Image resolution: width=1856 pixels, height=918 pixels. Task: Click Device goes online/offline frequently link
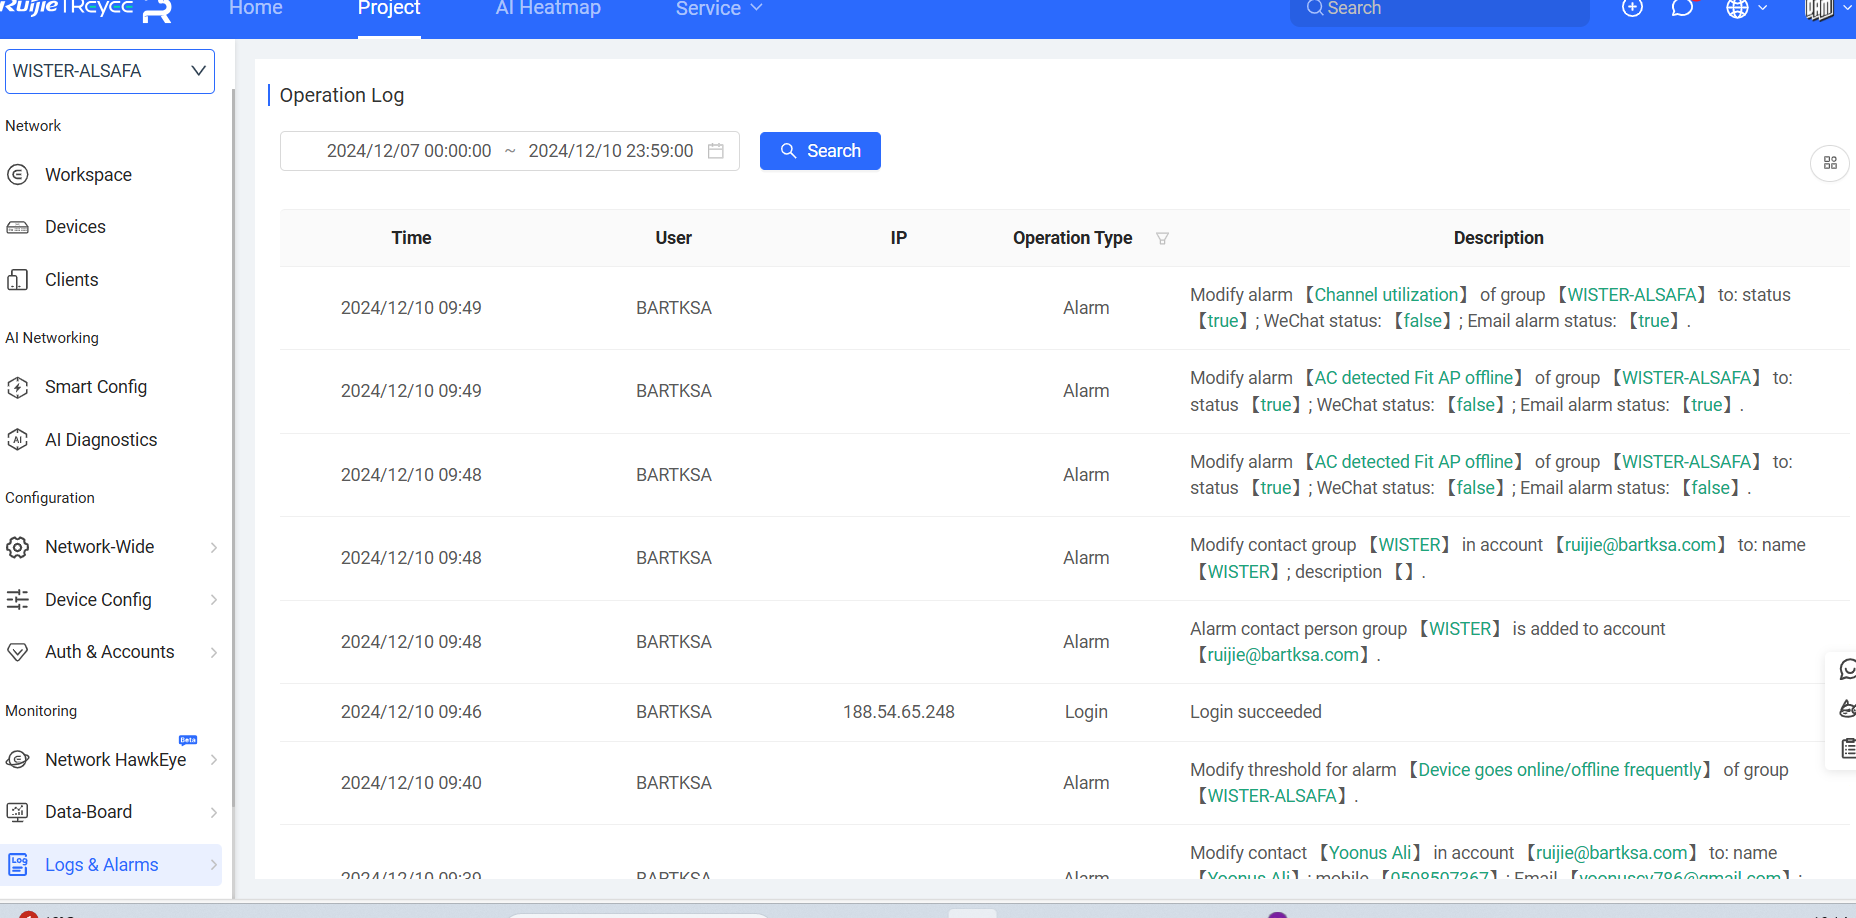[x=1560, y=770]
